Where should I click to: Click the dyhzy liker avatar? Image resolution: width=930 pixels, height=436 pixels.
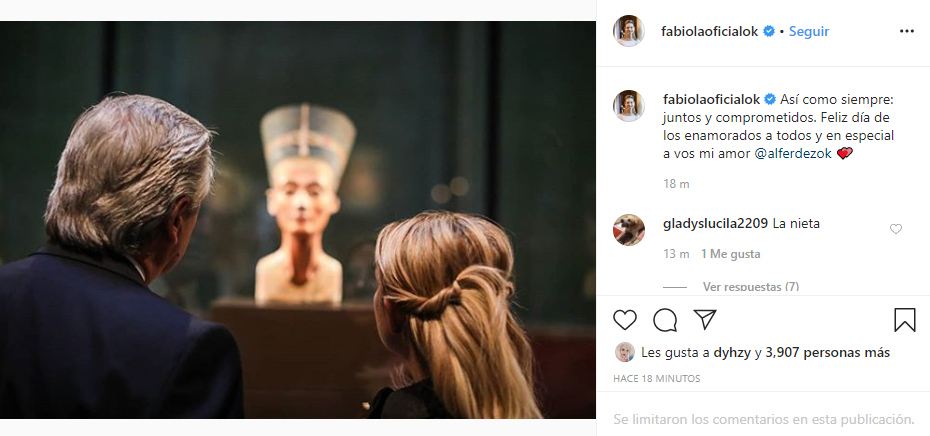(x=625, y=352)
